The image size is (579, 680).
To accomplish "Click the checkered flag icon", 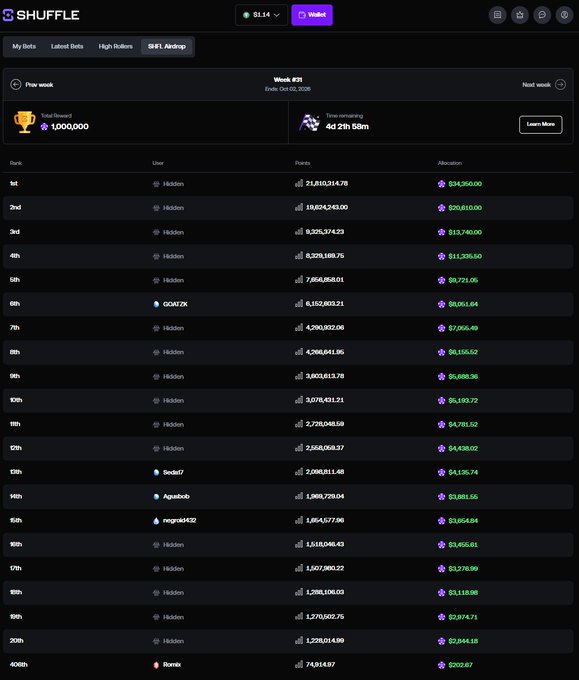I will (x=309, y=122).
